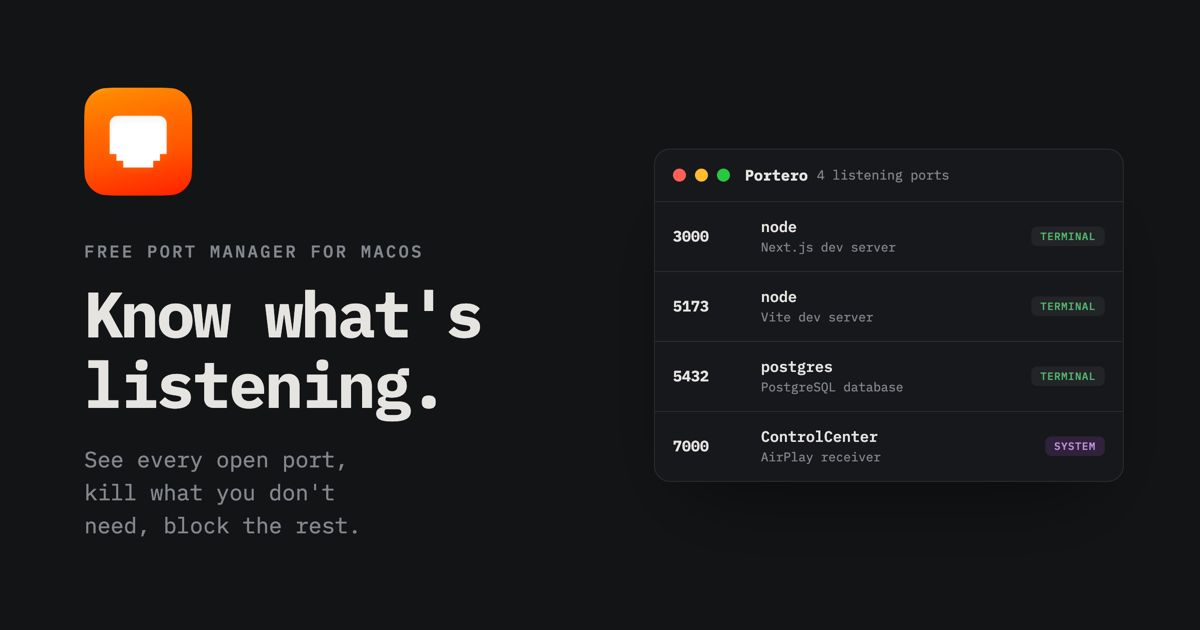Click the node process name on port 5173
Image resolution: width=1200 pixels, height=630 pixels.
[x=779, y=297]
